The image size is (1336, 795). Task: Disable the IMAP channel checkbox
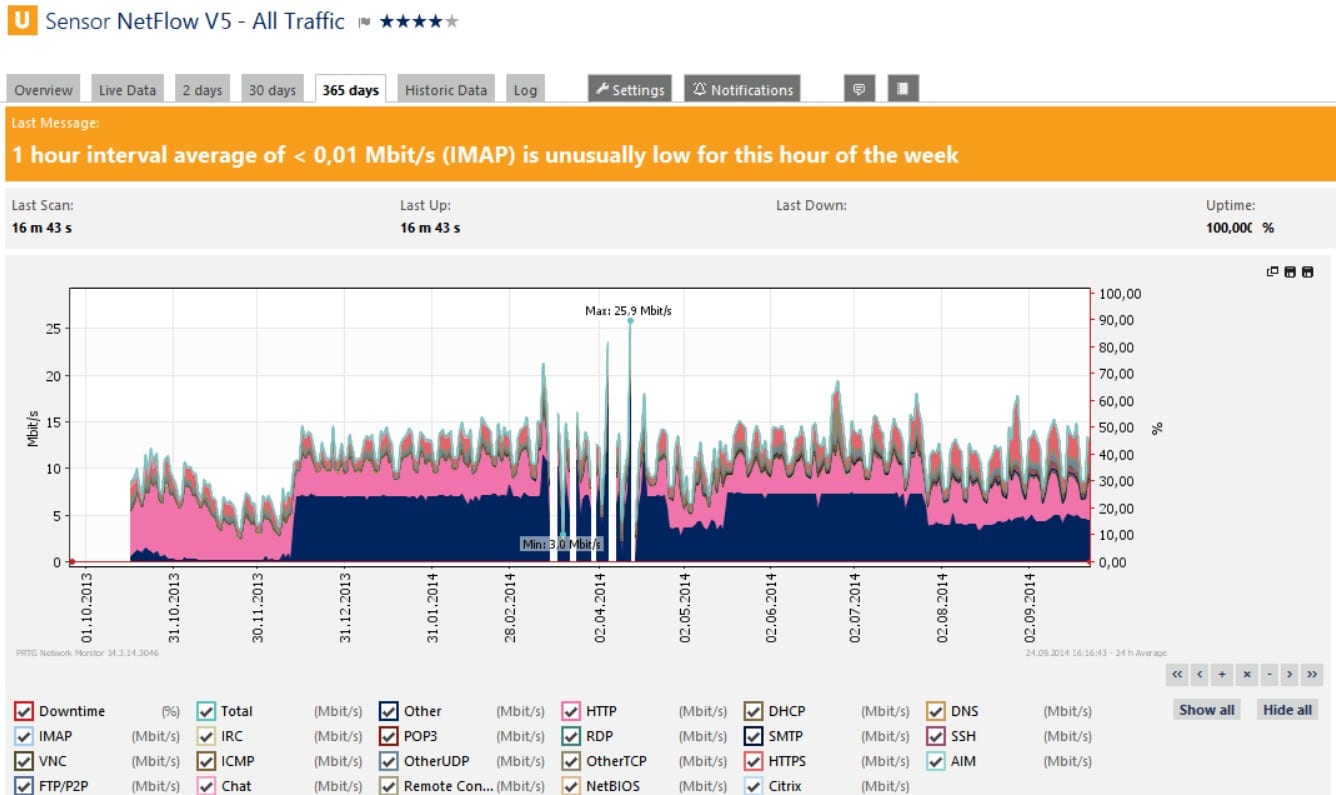tap(24, 736)
